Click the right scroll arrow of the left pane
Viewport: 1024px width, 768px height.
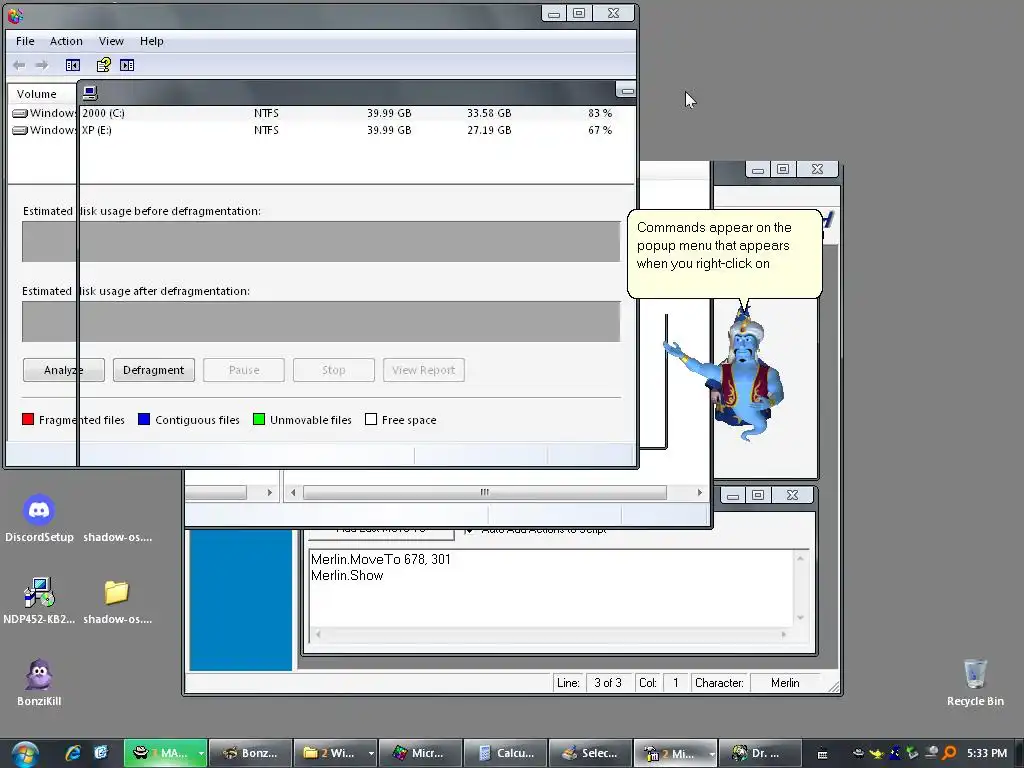[x=269, y=492]
